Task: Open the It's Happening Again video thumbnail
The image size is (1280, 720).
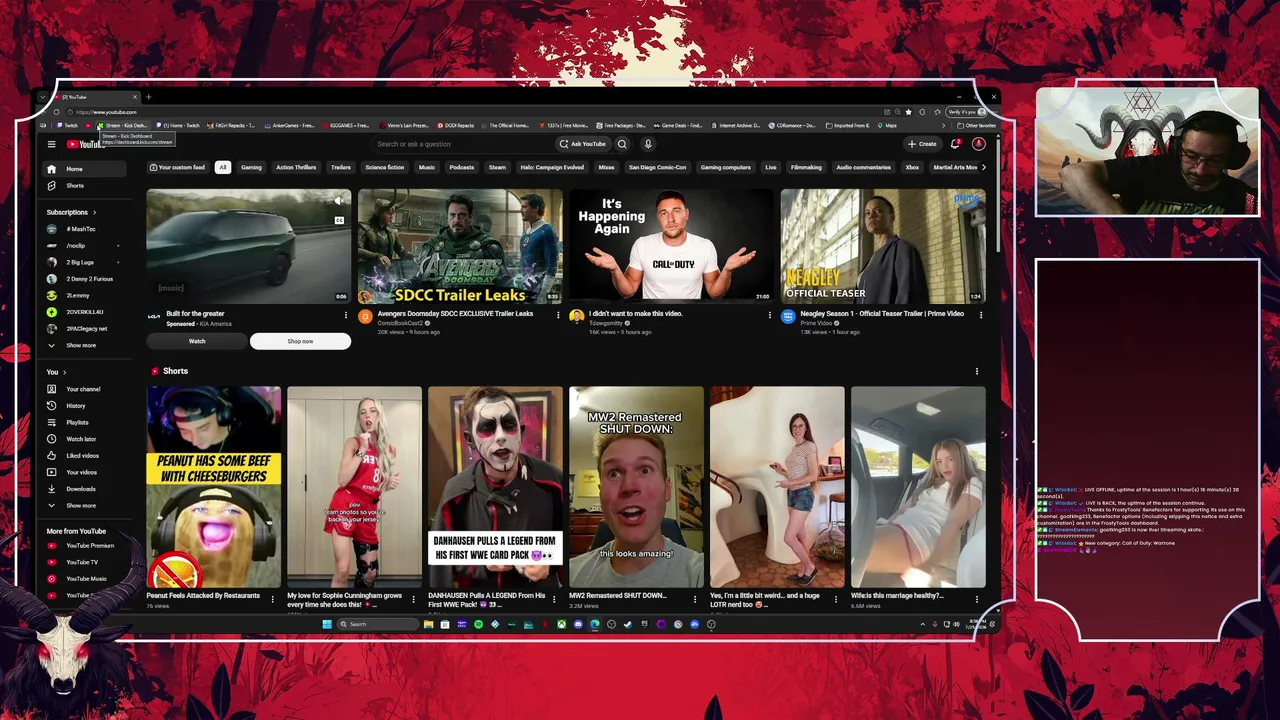Action: point(671,246)
